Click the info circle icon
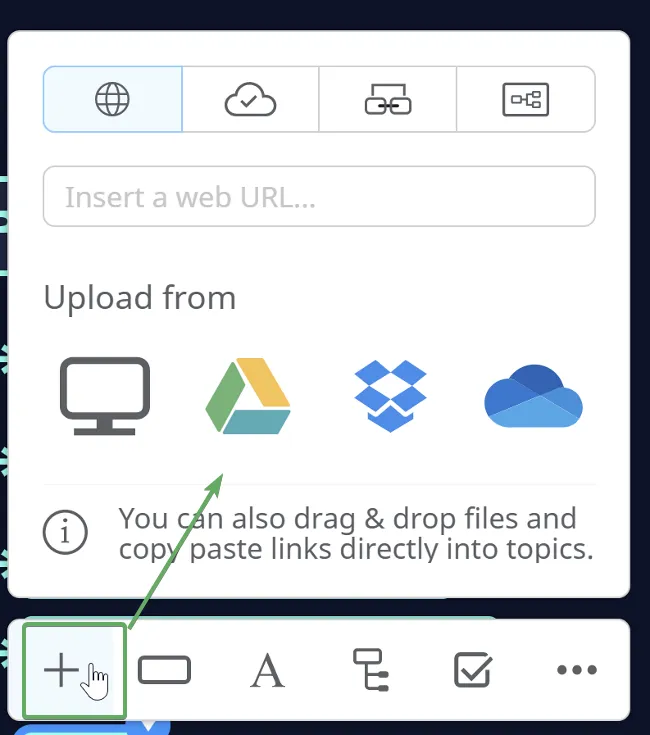 [65, 532]
